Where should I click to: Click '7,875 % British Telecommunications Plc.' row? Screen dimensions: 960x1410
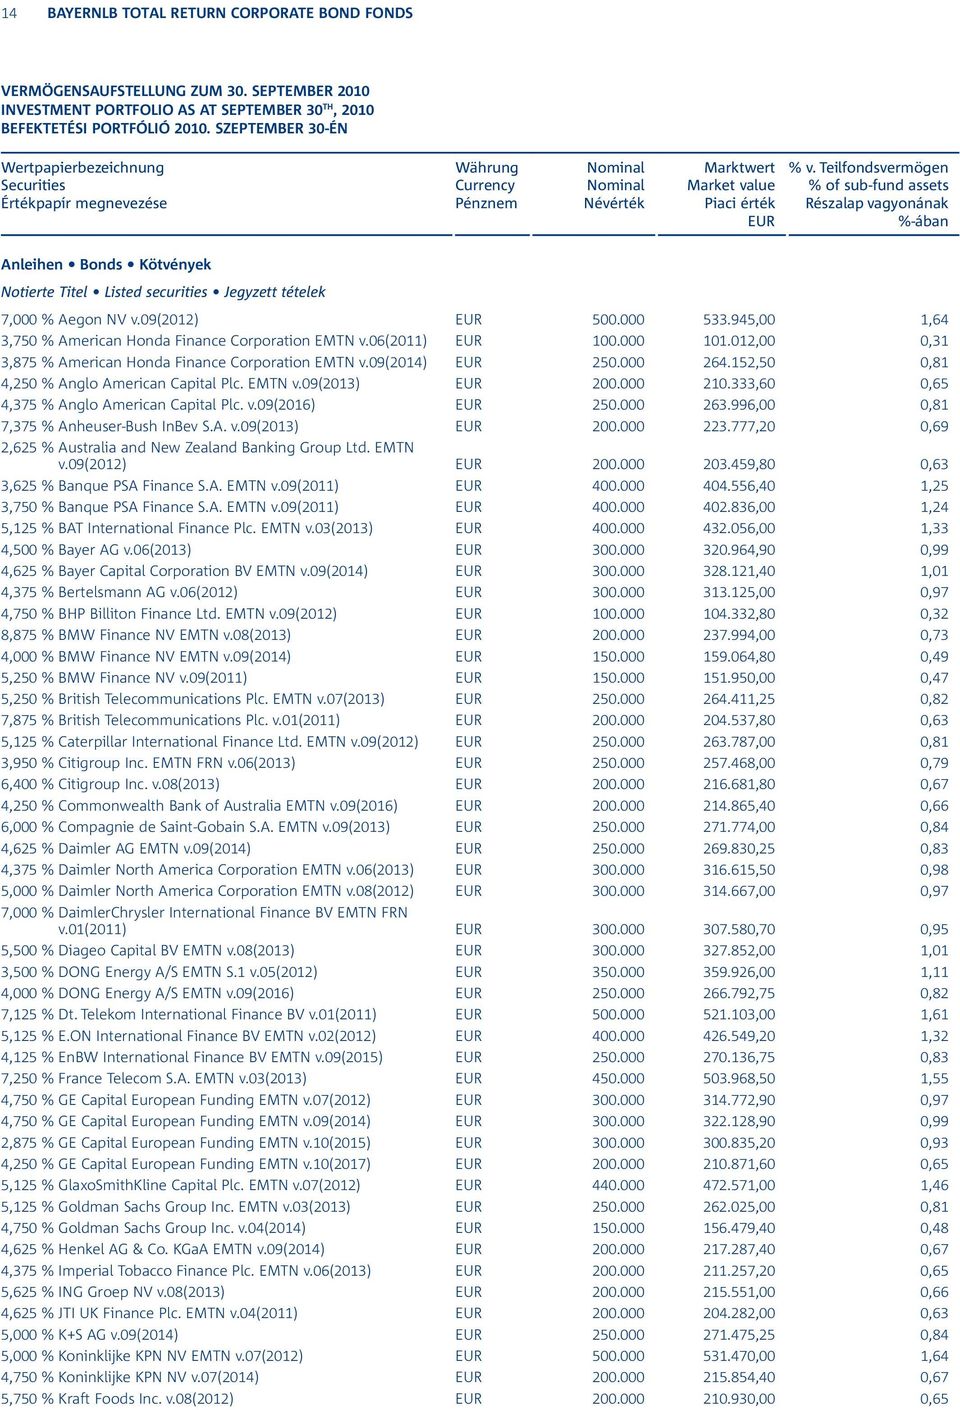(475, 720)
